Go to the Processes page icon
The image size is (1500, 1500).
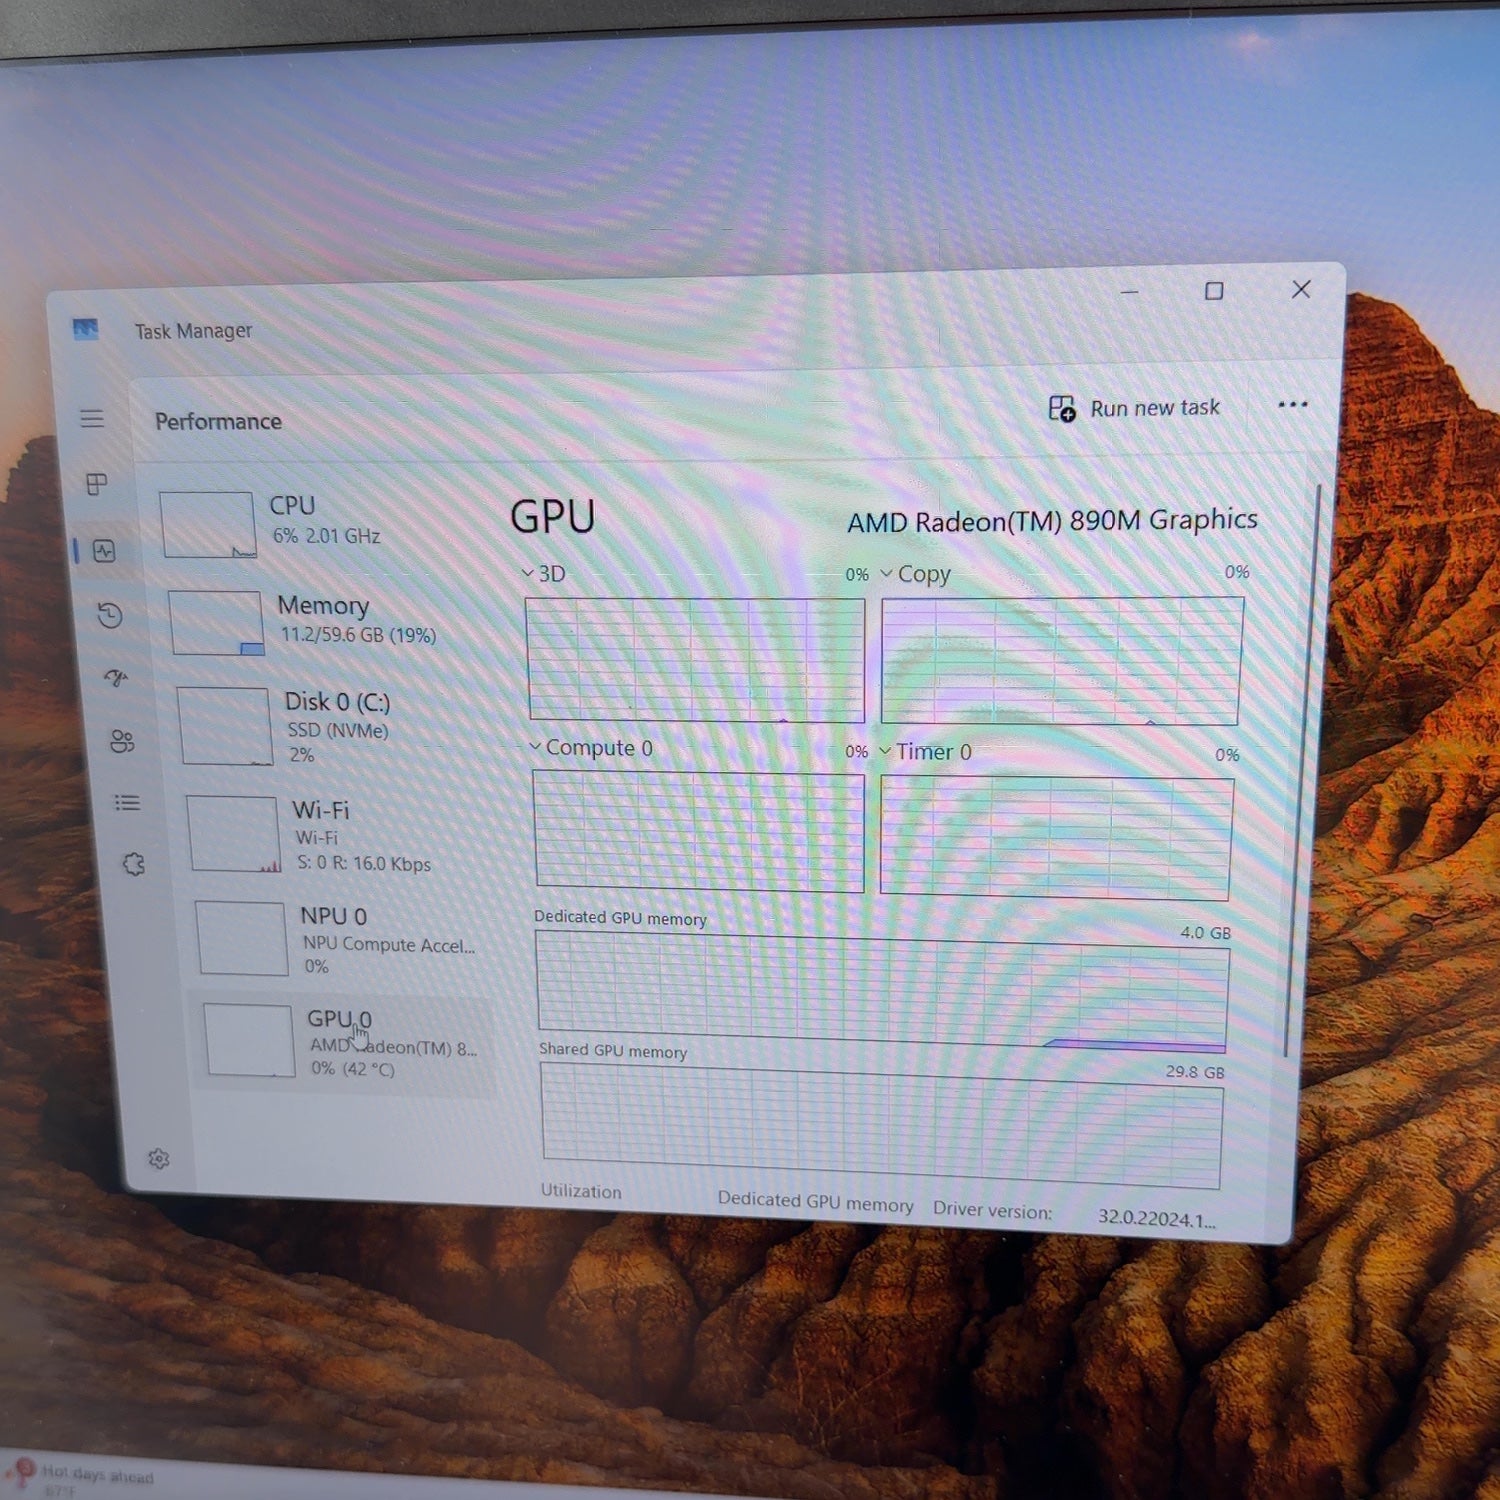[x=97, y=485]
